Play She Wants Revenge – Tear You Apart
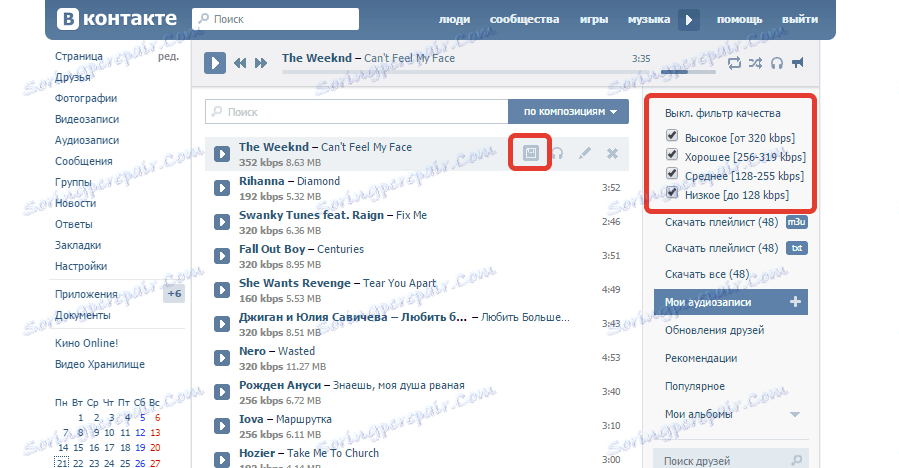899x468 pixels. pyautogui.click(x=222, y=290)
